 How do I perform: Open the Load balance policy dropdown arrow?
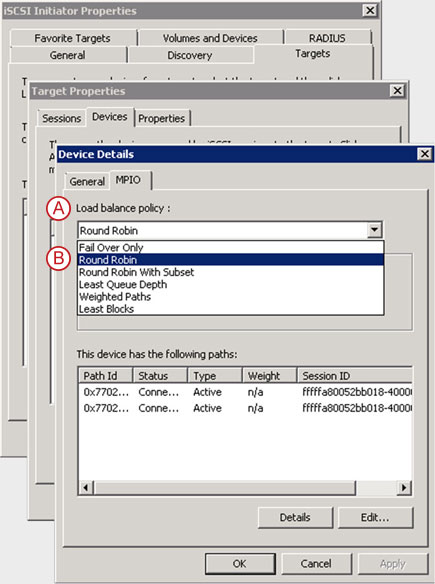[x=374, y=230]
